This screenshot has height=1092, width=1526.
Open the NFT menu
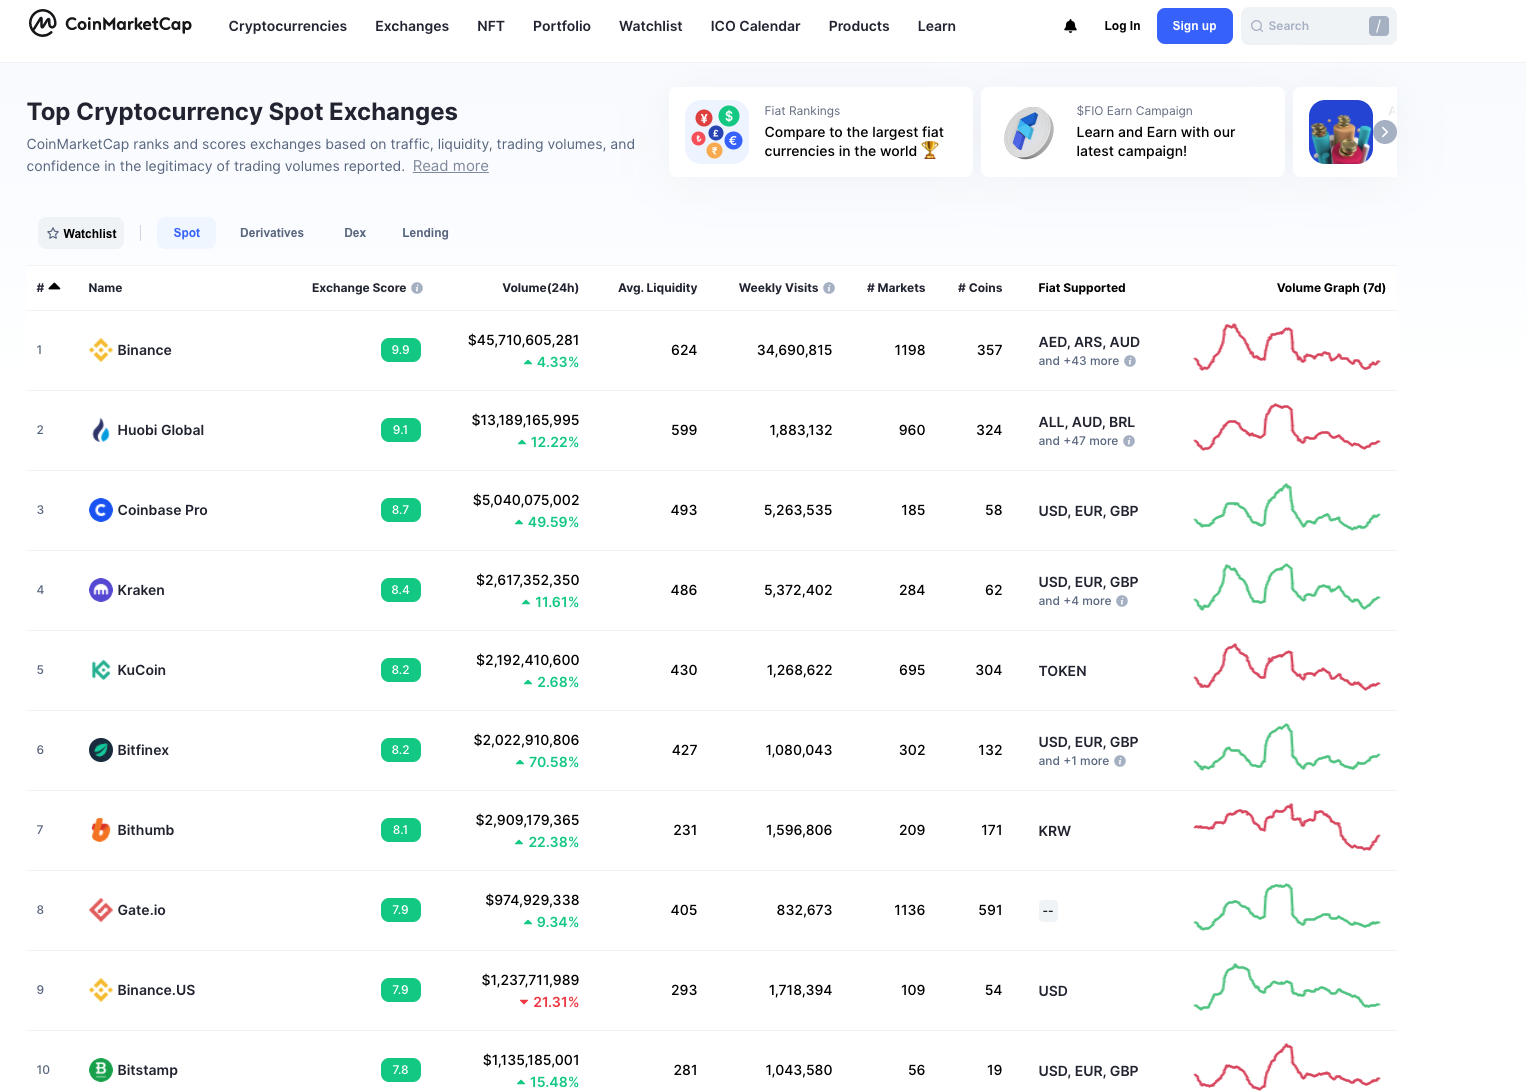click(x=491, y=26)
